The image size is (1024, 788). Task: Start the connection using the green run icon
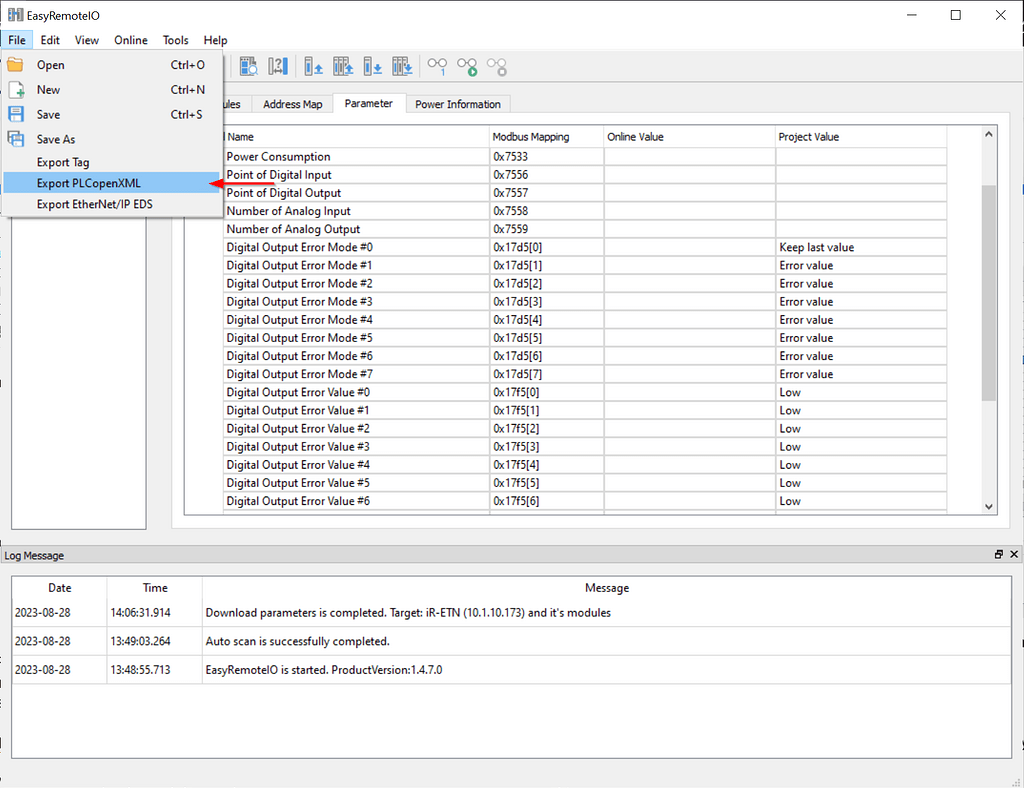coord(466,66)
